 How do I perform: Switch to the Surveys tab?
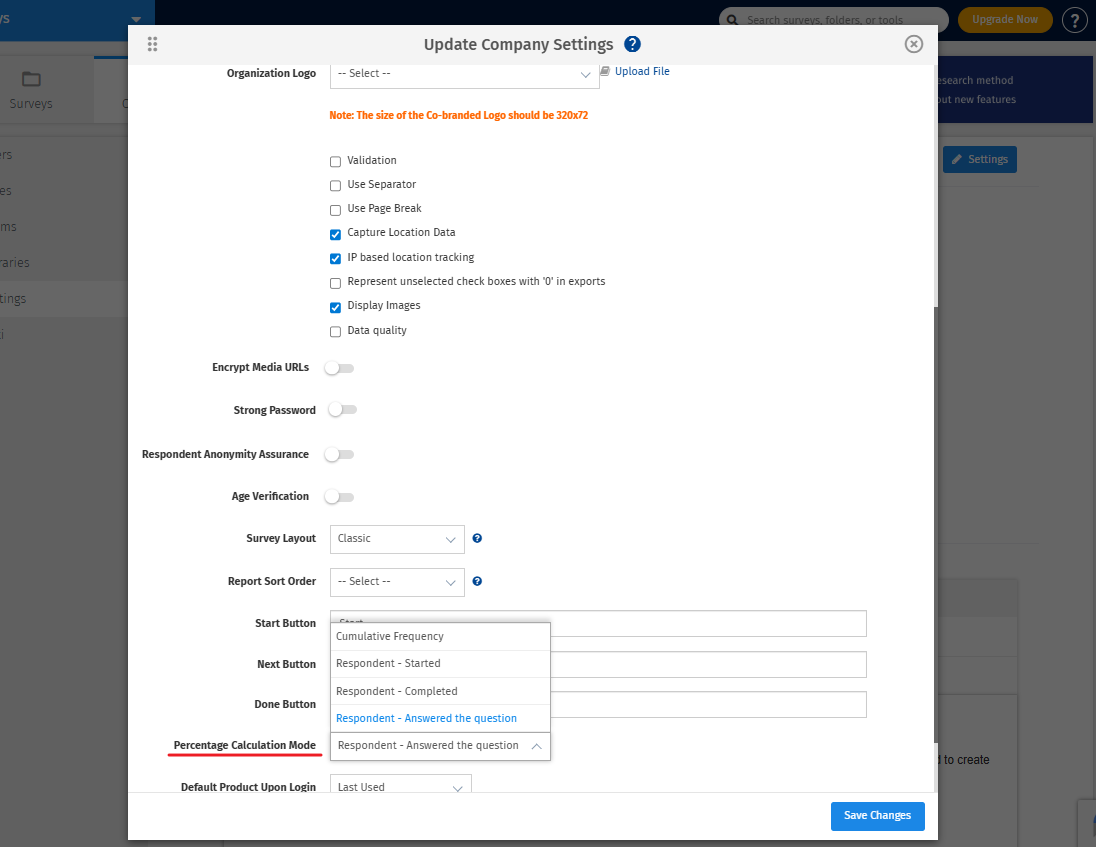pos(31,95)
